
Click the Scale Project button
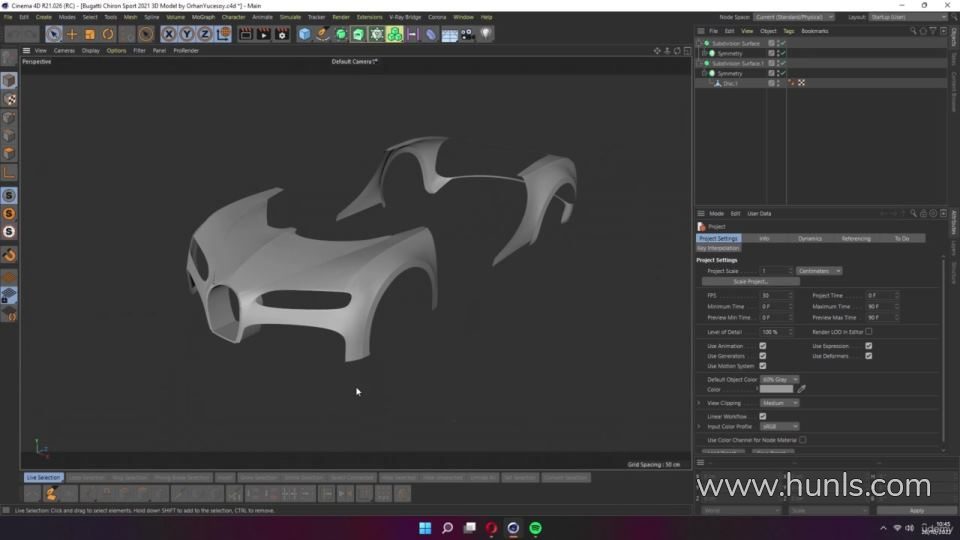pos(751,282)
